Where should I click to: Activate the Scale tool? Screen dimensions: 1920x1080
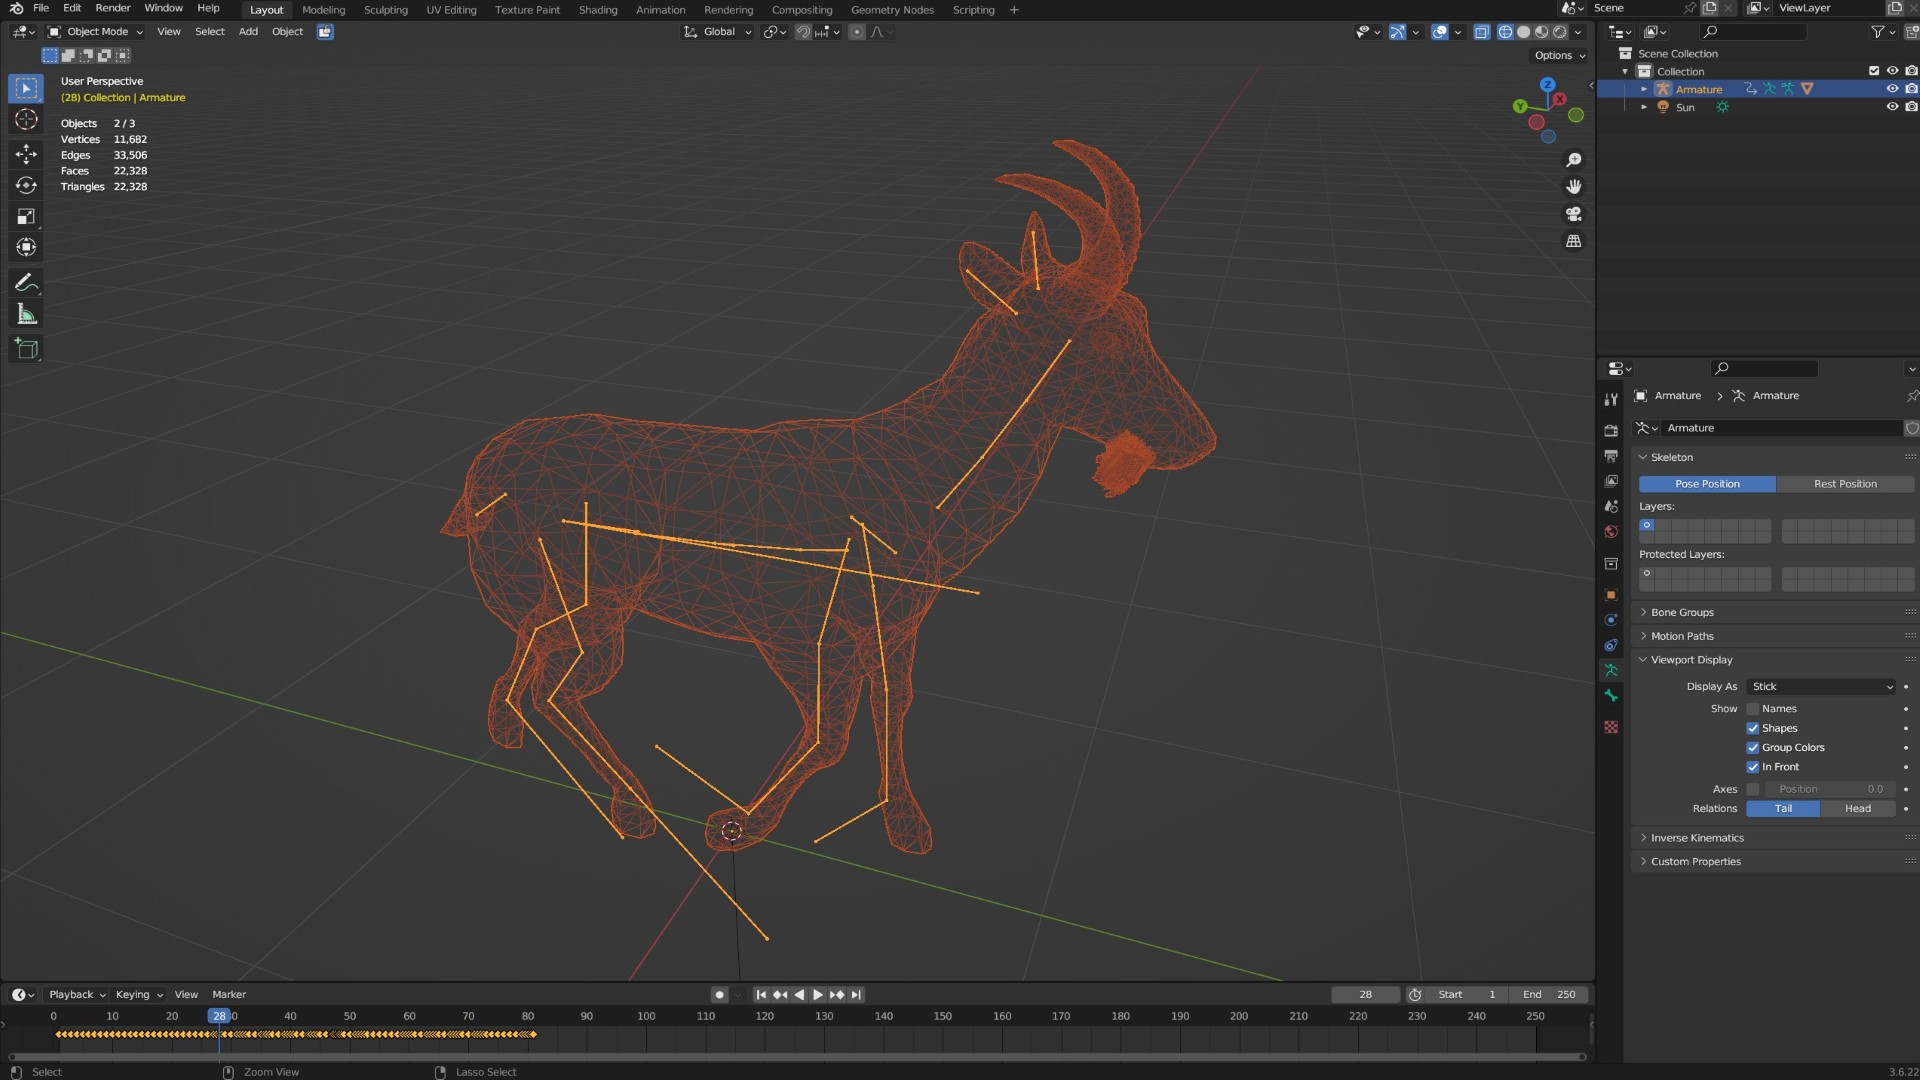point(26,217)
